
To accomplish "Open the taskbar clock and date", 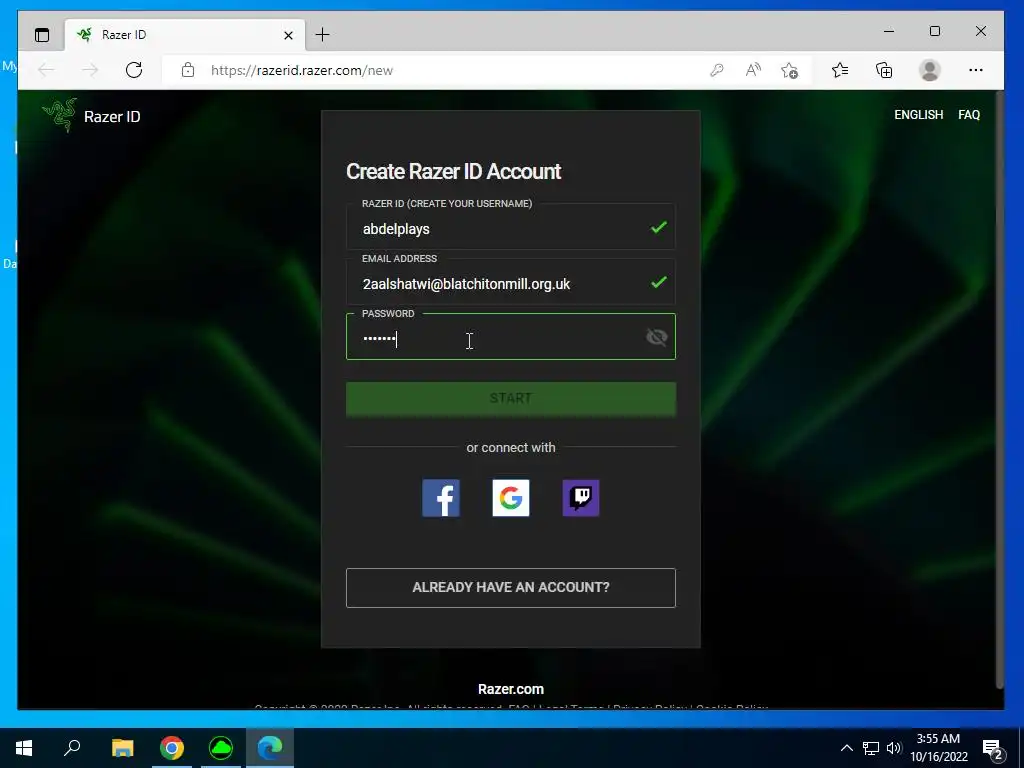I will tap(938, 748).
